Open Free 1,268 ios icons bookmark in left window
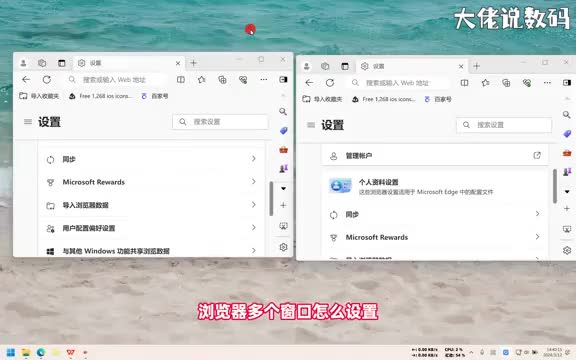 click(101, 96)
